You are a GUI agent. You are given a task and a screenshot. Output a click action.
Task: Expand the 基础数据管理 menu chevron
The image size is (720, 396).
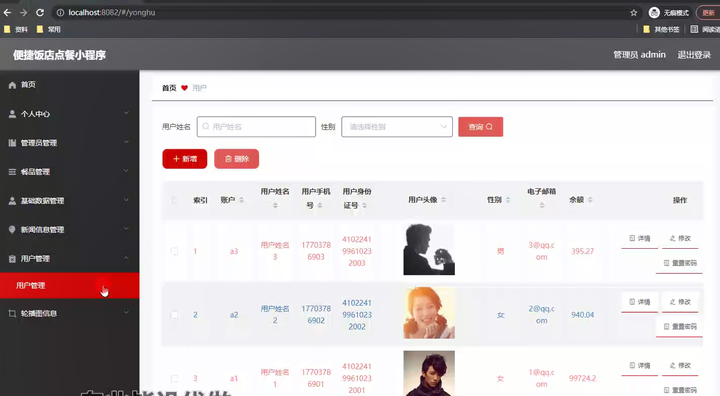(x=126, y=200)
